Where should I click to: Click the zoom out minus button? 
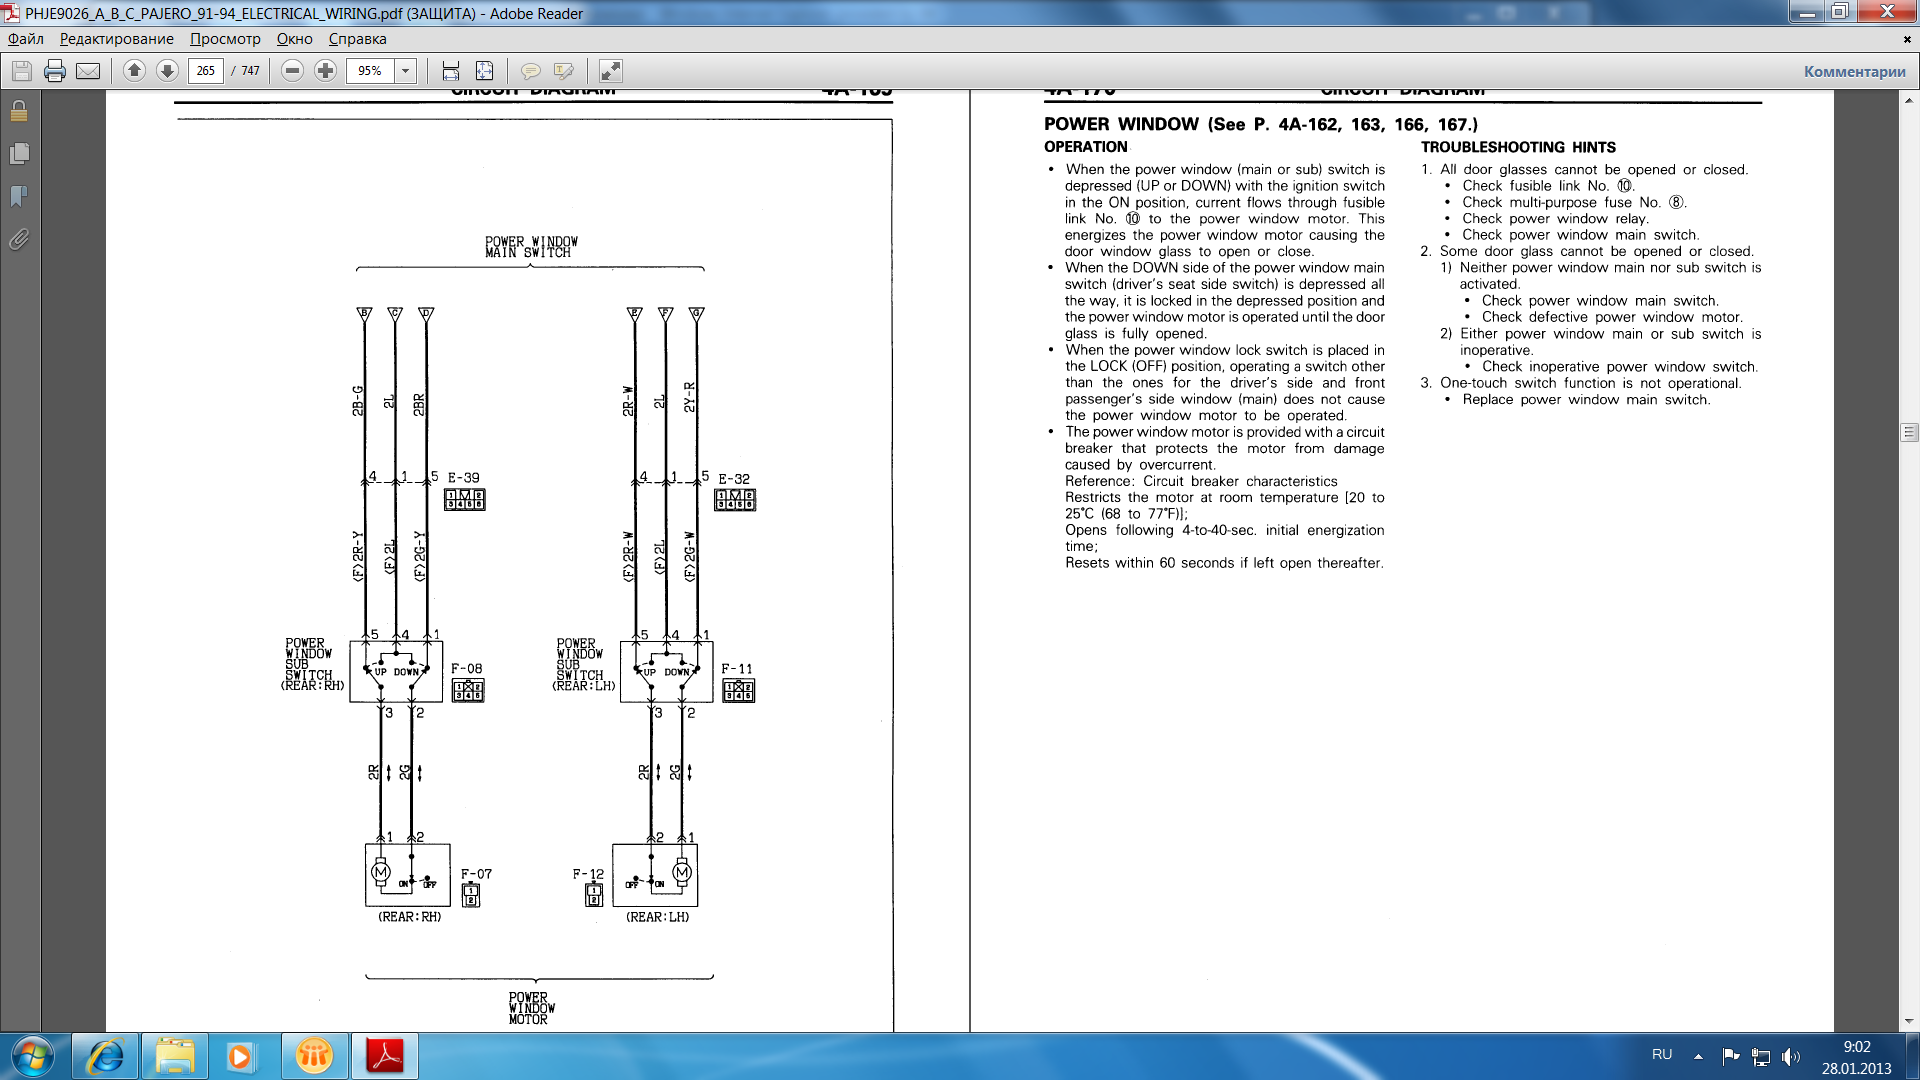[x=292, y=71]
